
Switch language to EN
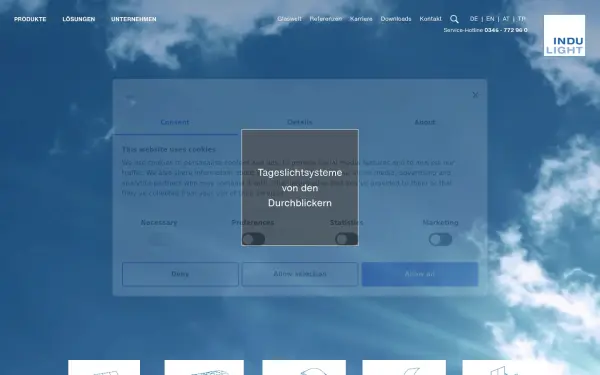[490, 19]
